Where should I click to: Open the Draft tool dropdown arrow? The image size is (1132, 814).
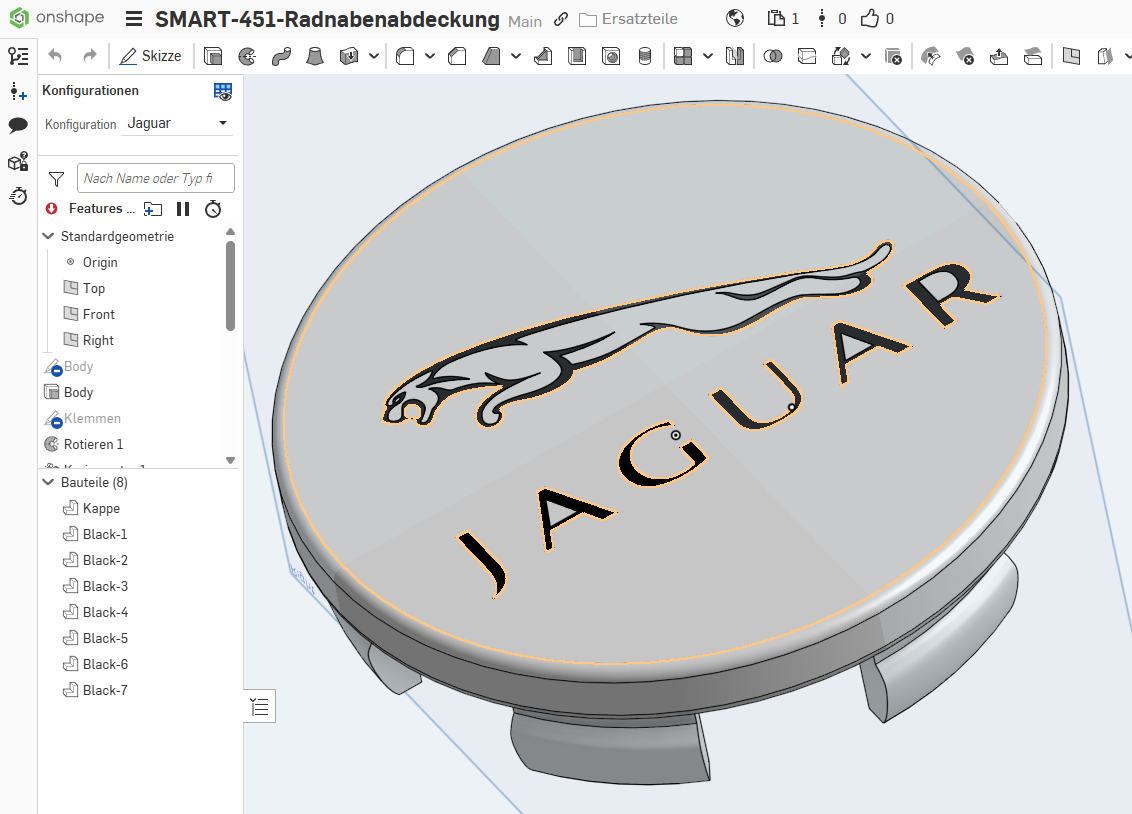516,56
